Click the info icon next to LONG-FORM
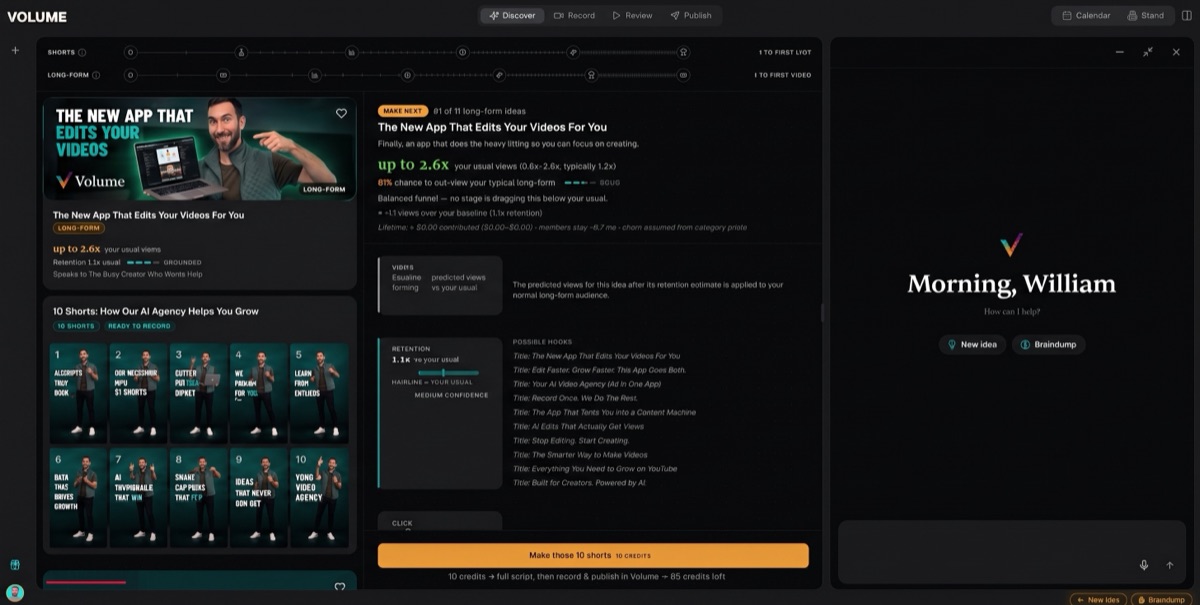1200x605 pixels. click(x=96, y=75)
